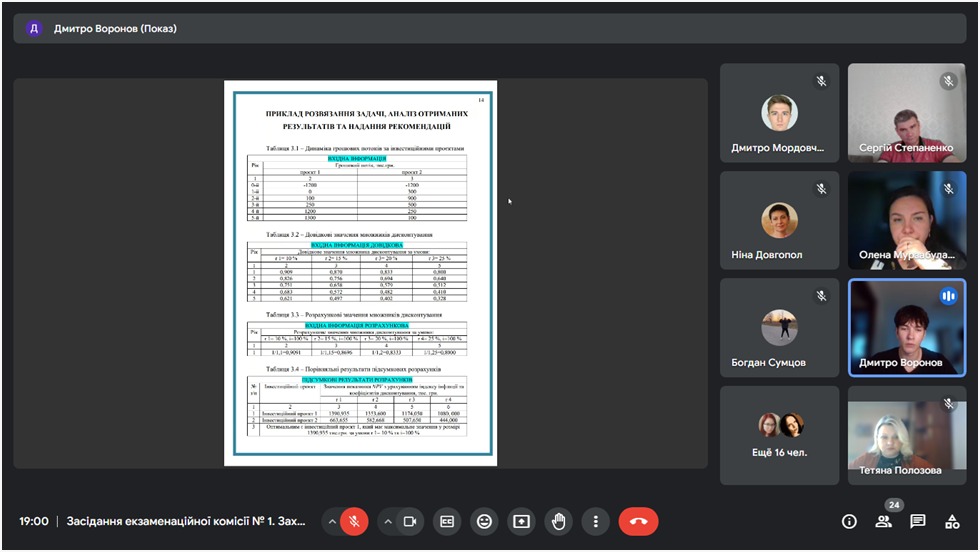This screenshot has width=980, height=552.
Task: Expand video settings arrow next to camera
Action: tap(388, 521)
